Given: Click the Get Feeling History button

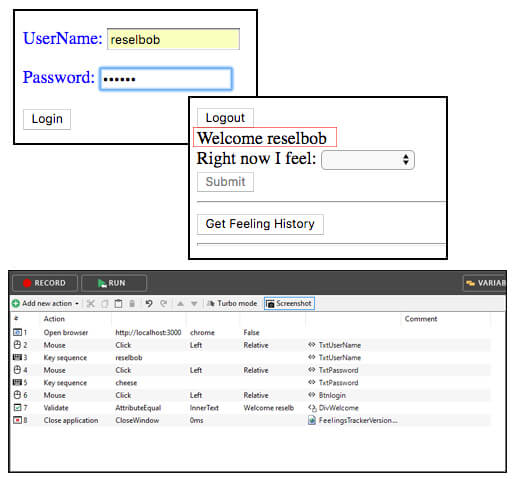Looking at the screenshot, I should [x=260, y=224].
